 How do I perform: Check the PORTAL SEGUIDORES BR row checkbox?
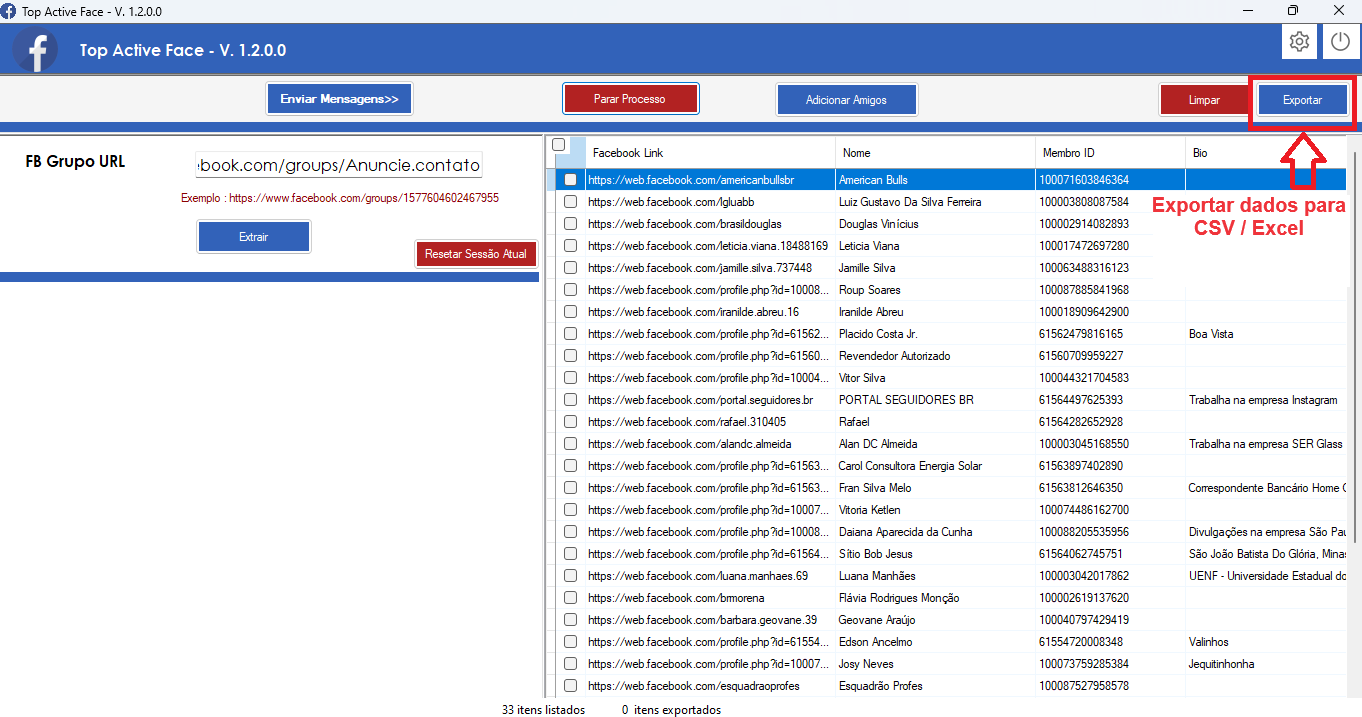pos(570,400)
